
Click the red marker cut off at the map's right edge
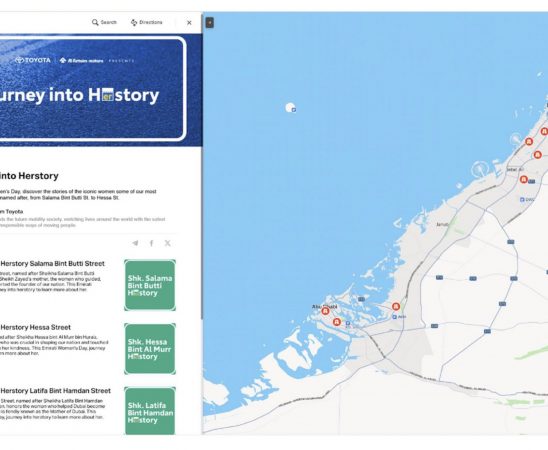[x=544, y=131]
